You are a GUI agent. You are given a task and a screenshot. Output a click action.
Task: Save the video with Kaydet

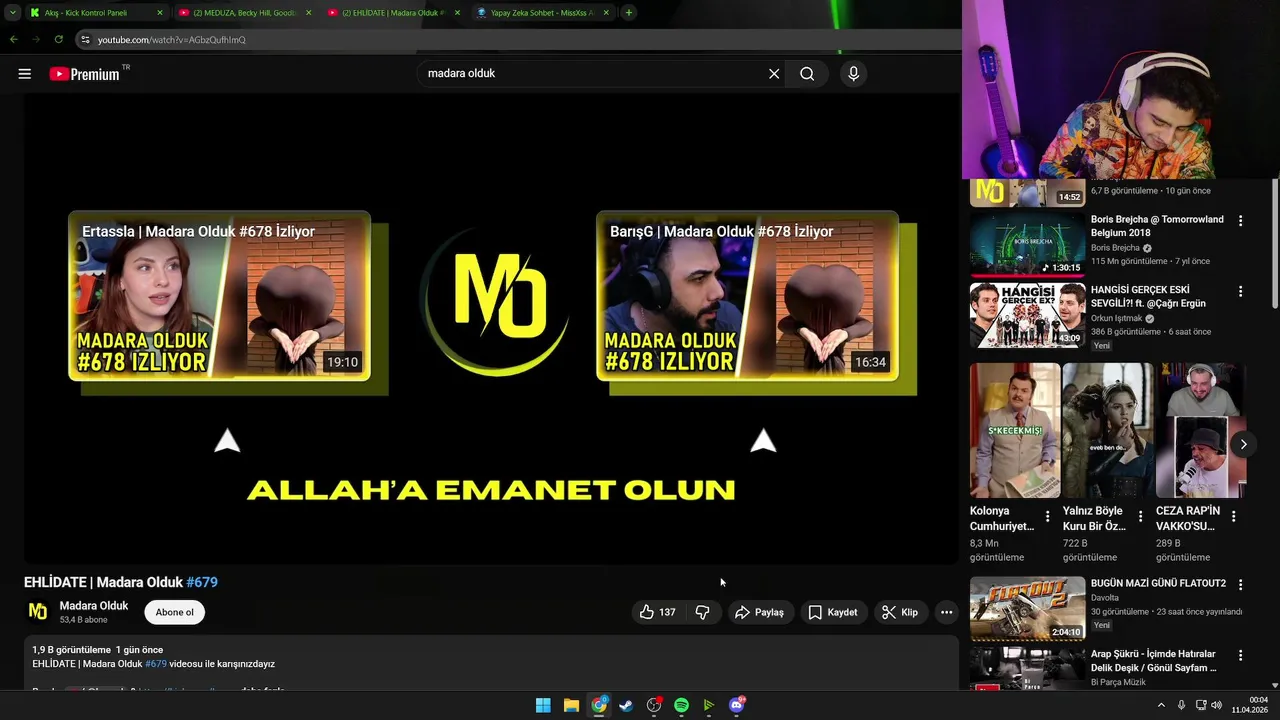coord(833,612)
